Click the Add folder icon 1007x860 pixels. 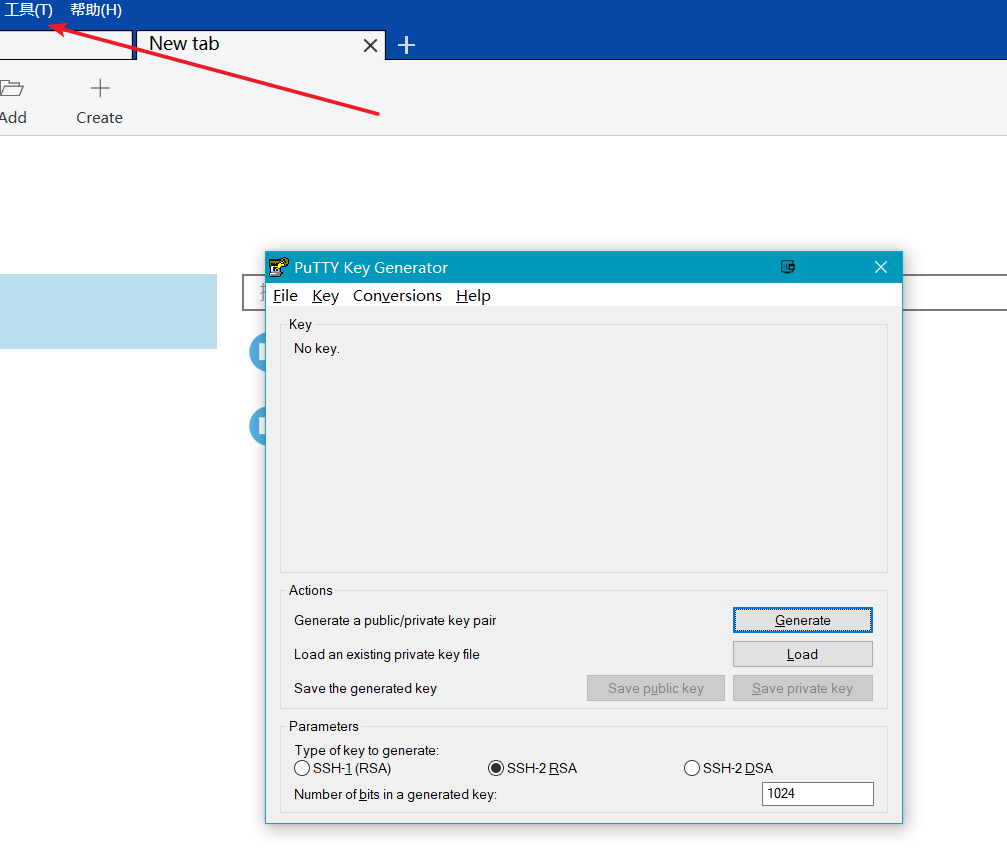pos(12,88)
